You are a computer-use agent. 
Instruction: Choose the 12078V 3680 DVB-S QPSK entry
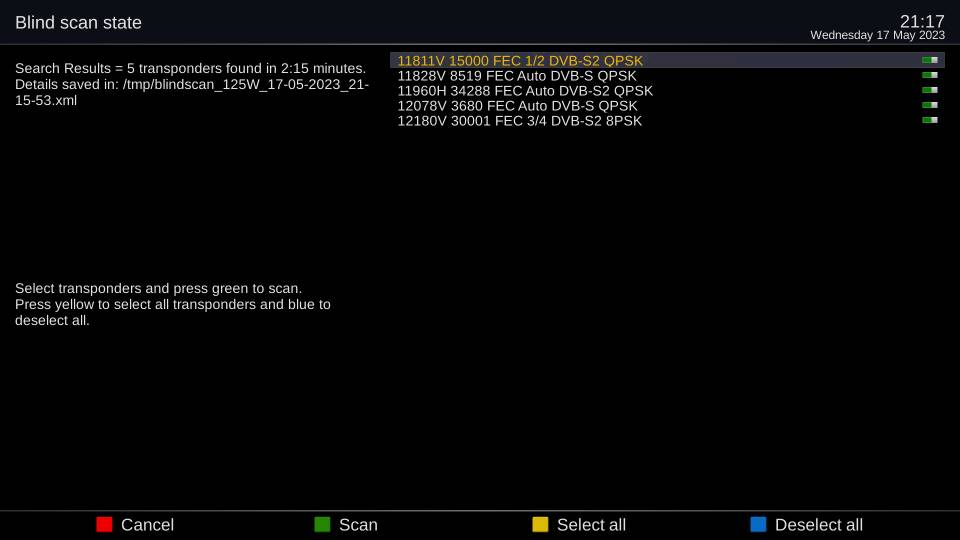click(516, 106)
